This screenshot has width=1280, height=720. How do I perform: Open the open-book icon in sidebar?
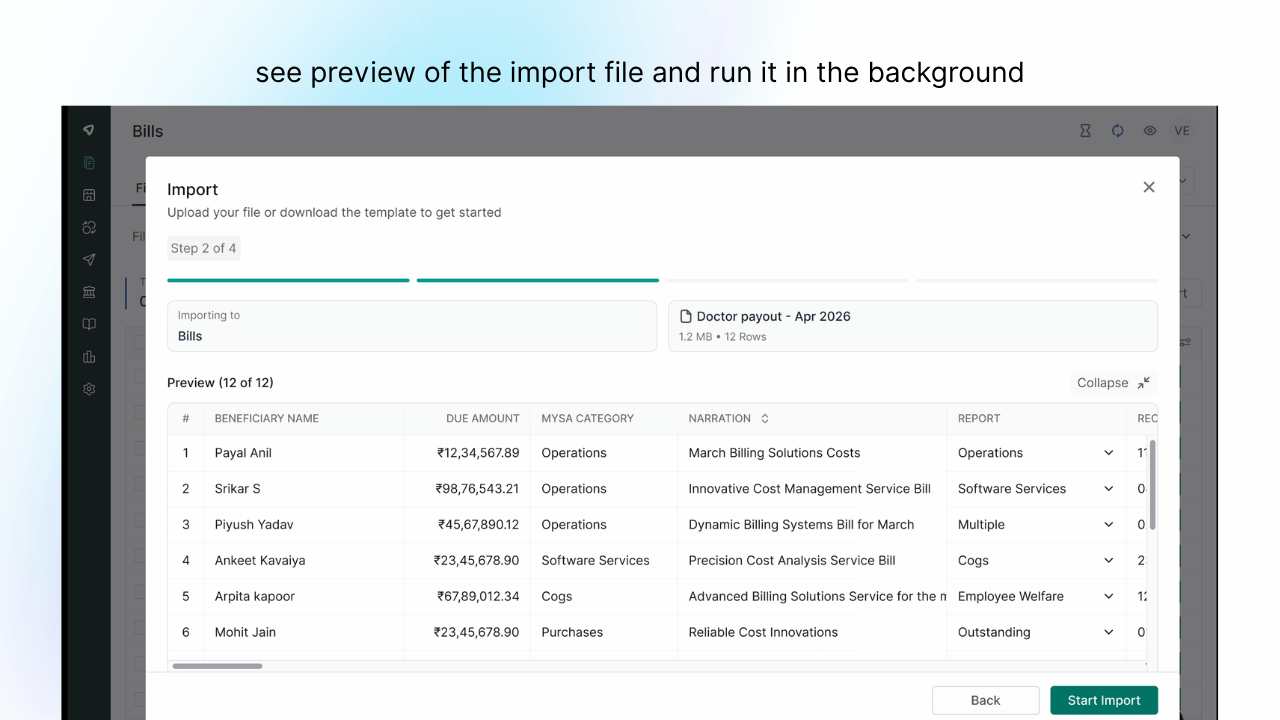coord(89,324)
